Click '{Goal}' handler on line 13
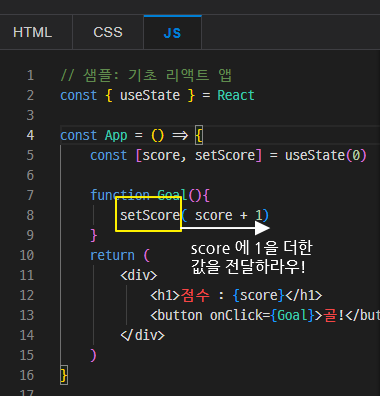Image resolution: width=380 pixels, height=396 pixels. 292,315
